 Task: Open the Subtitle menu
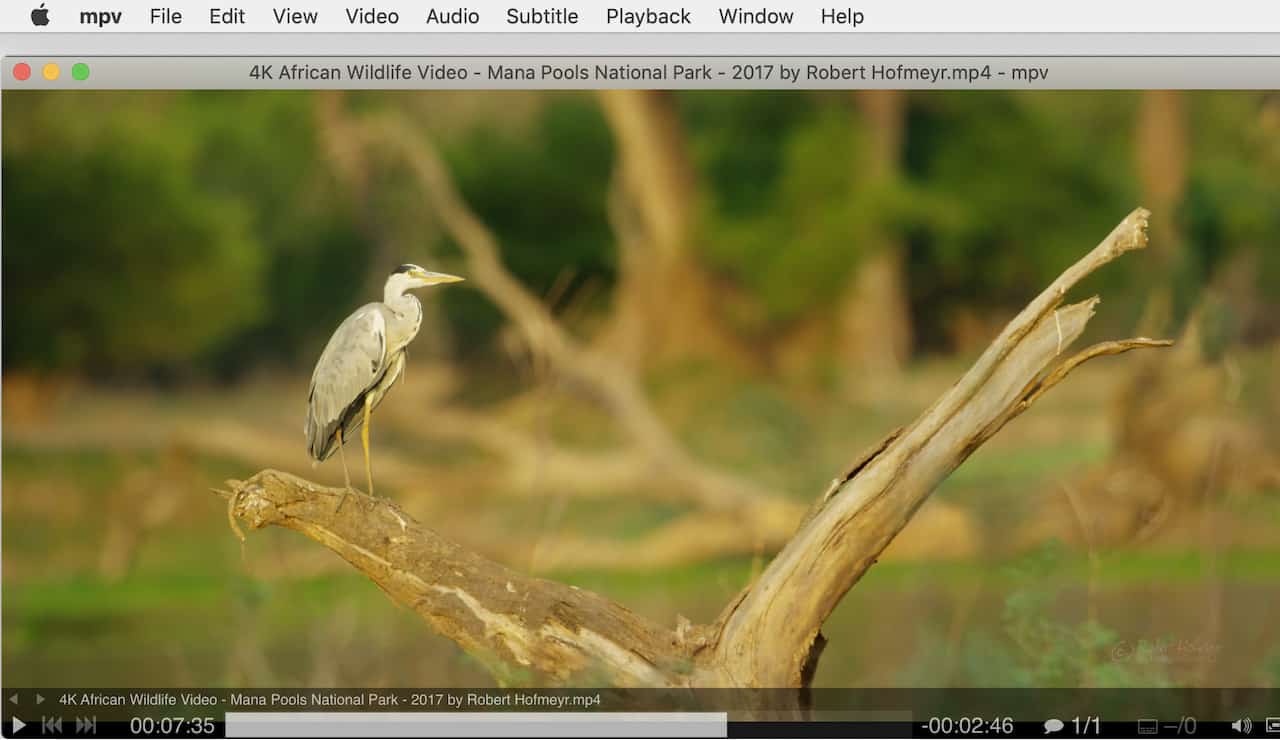pos(542,16)
